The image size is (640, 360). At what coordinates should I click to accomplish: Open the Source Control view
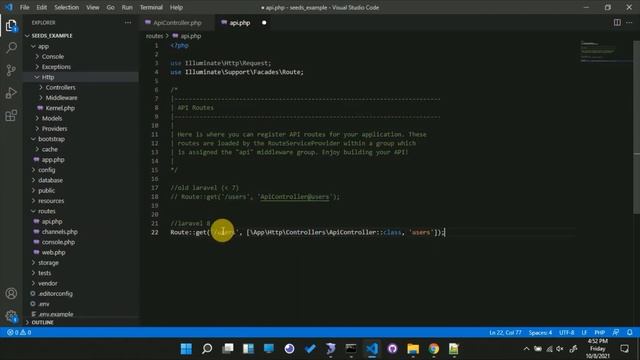click(11, 70)
